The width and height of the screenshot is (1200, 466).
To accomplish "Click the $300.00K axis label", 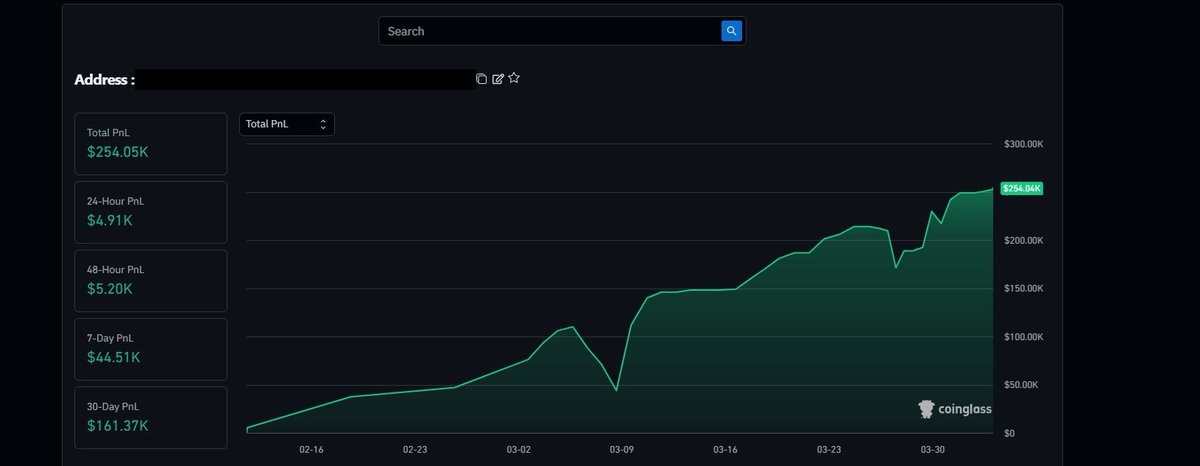I will tap(1024, 145).
